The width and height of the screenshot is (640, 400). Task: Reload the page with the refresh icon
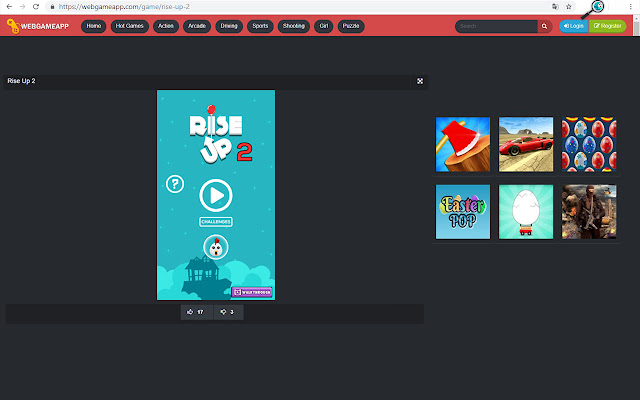36,7
